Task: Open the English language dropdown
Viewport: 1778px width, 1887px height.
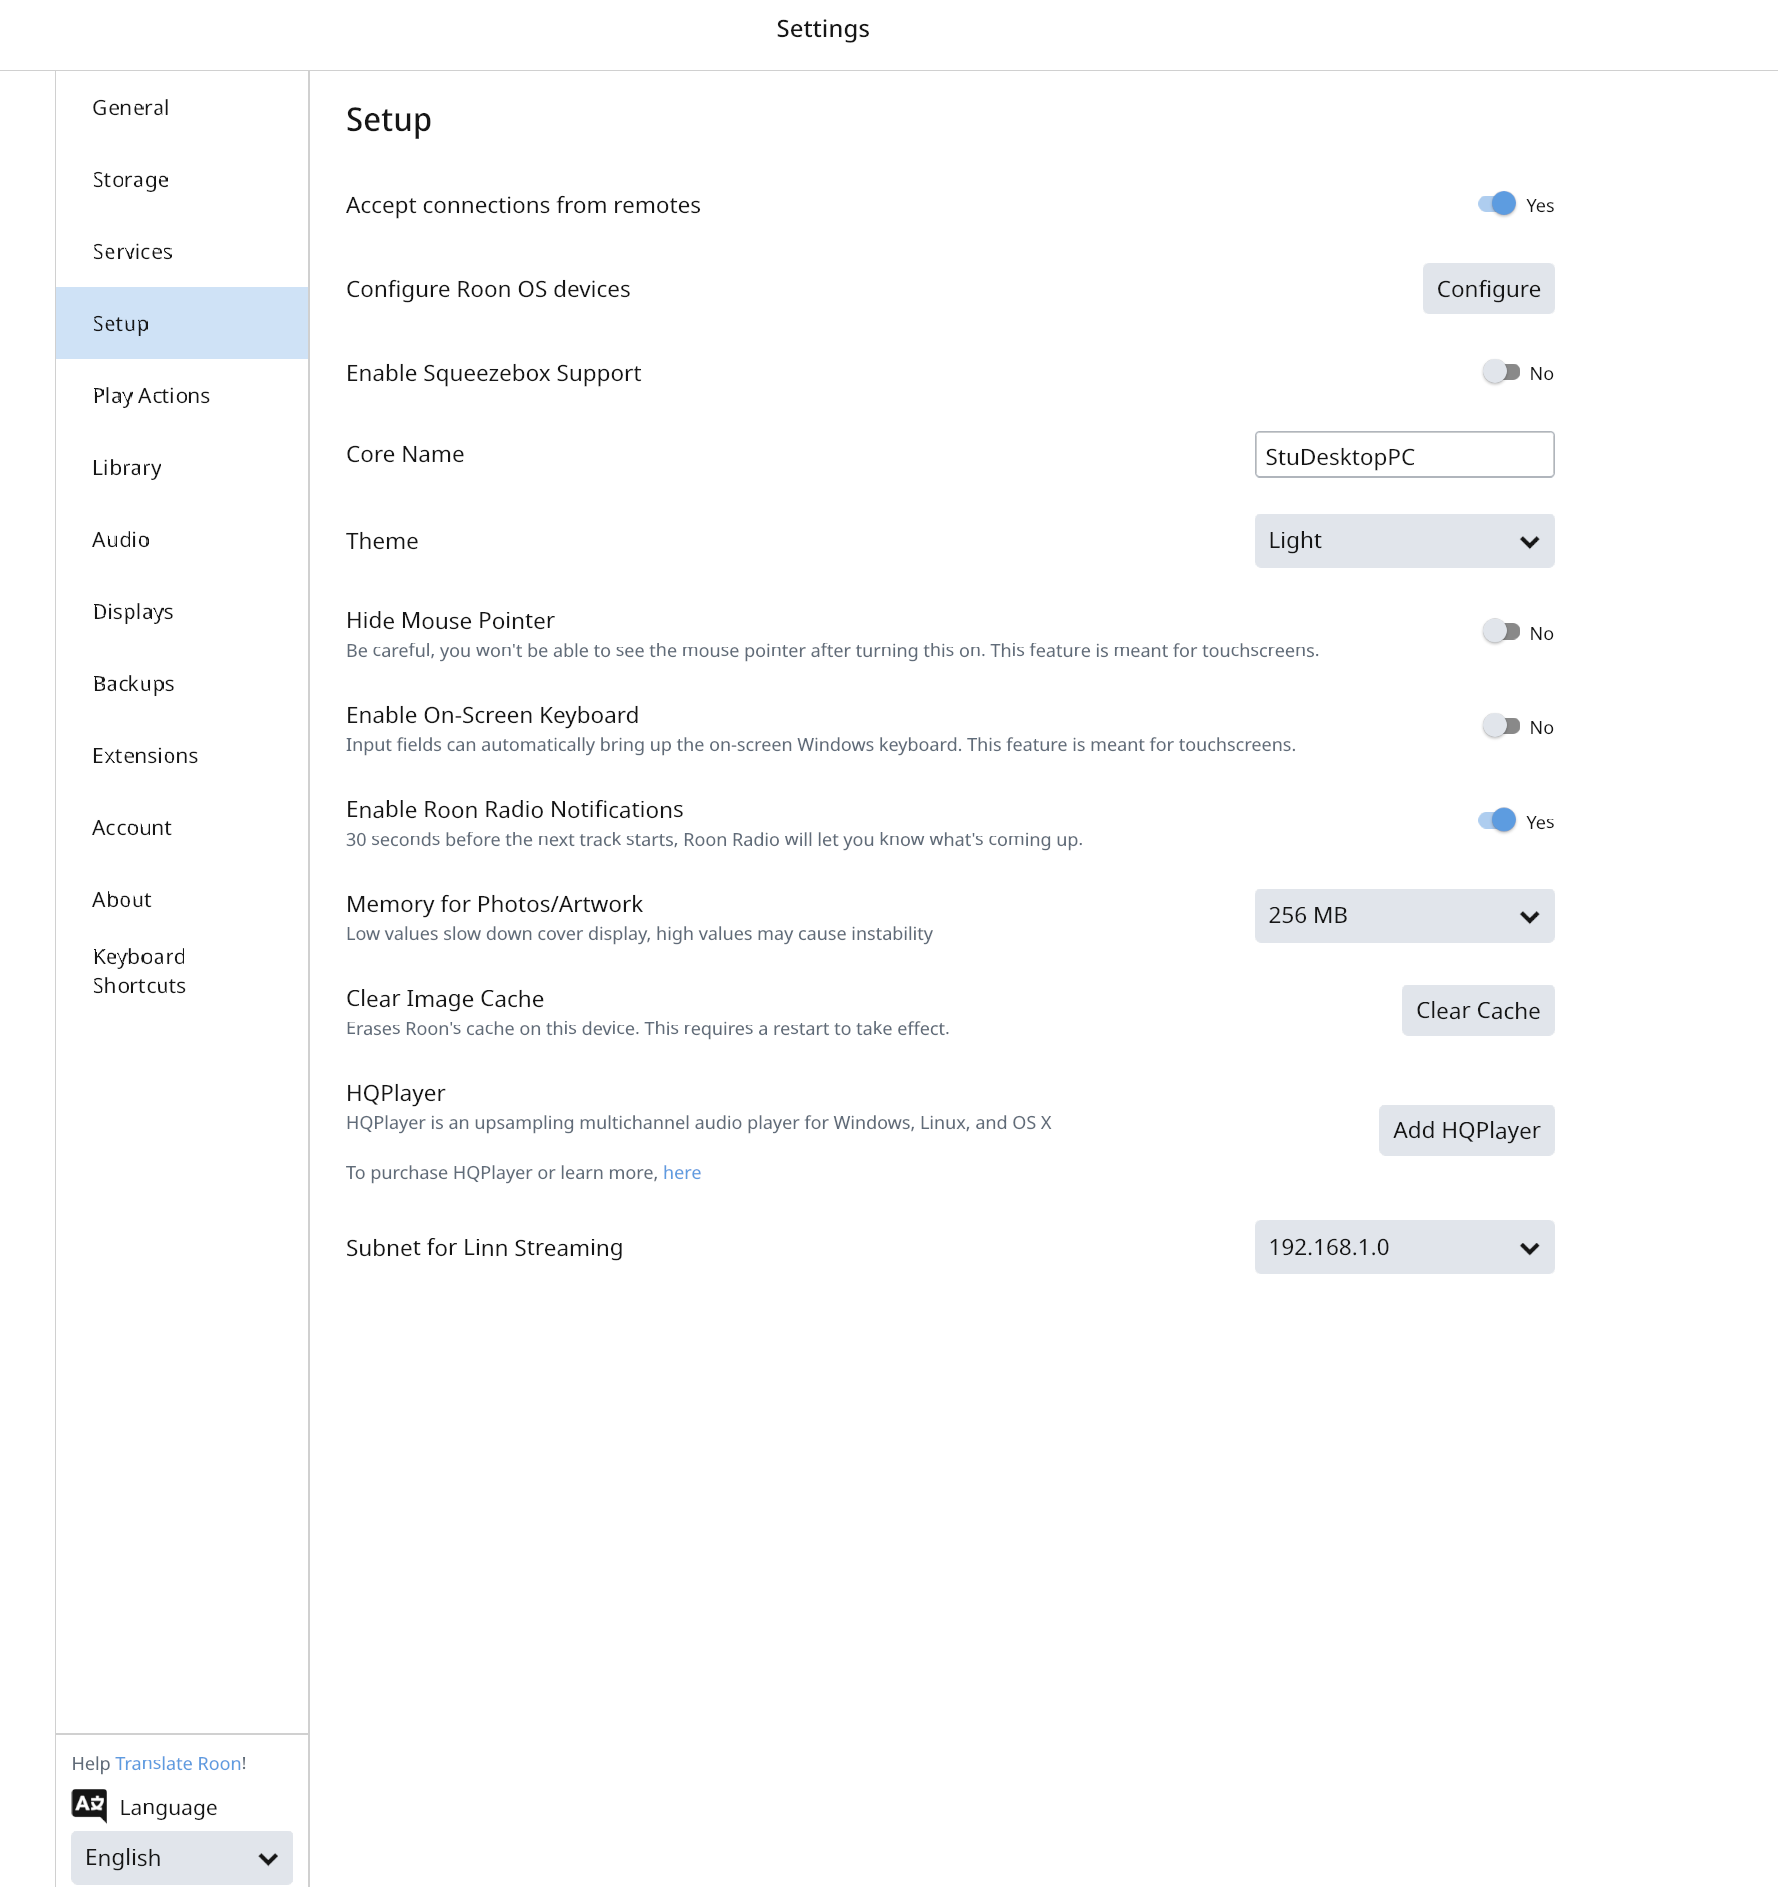Action: click(182, 1858)
